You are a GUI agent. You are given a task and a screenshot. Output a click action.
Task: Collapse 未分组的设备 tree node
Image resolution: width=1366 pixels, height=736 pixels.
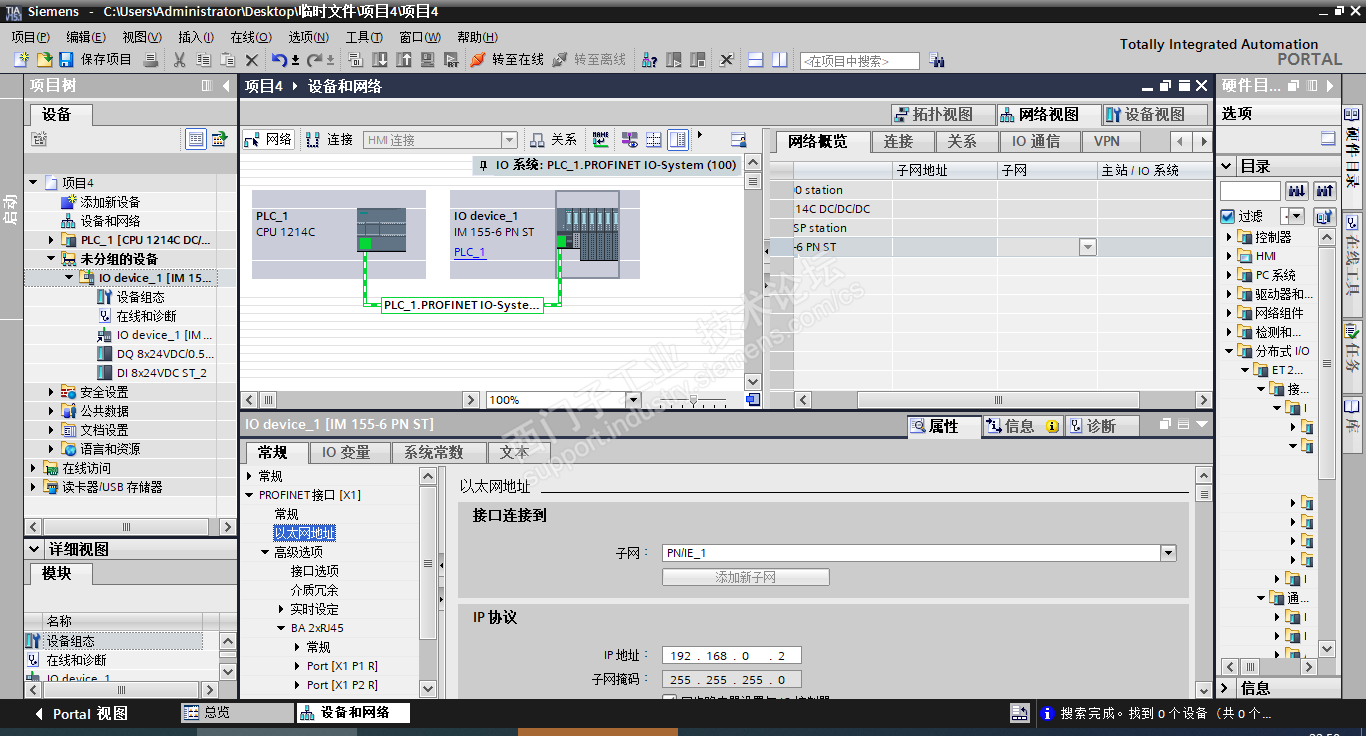(x=52, y=259)
